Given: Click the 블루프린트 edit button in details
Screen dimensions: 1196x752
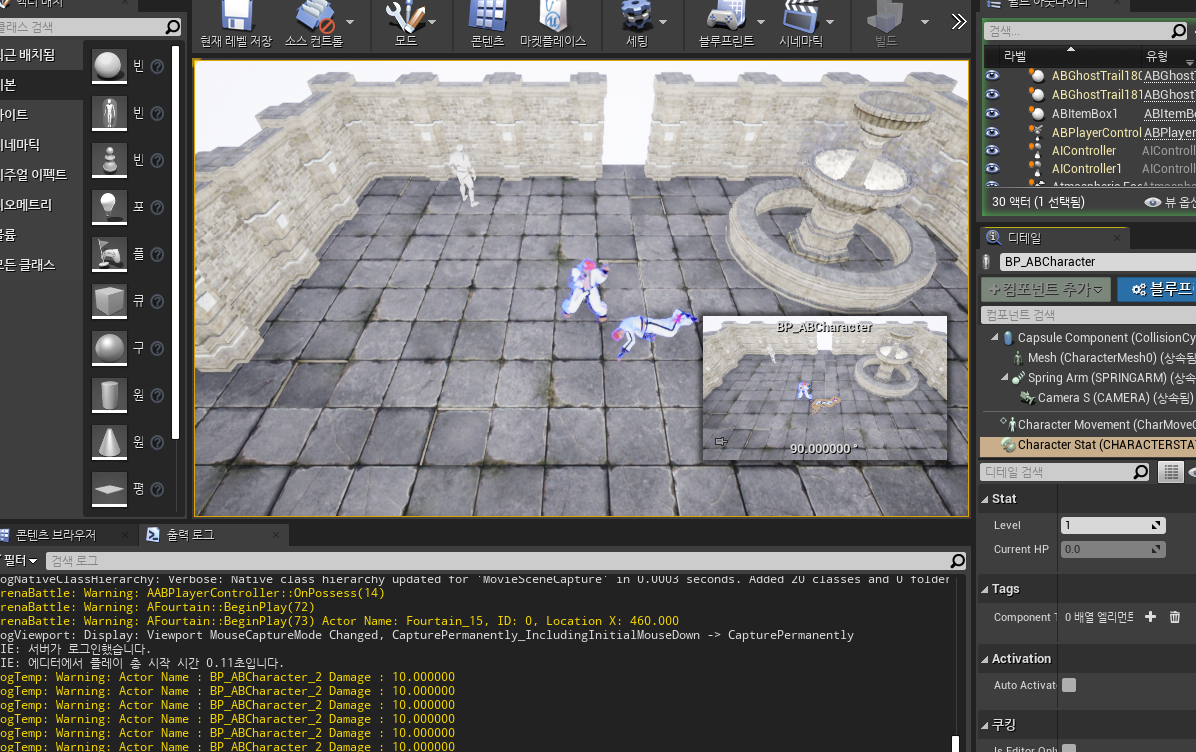Looking at the screenshot, I should click(x=1157, y=289).
